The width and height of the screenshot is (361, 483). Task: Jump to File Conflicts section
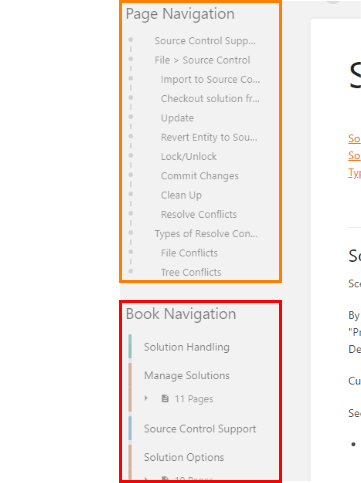tap(189, 253)
